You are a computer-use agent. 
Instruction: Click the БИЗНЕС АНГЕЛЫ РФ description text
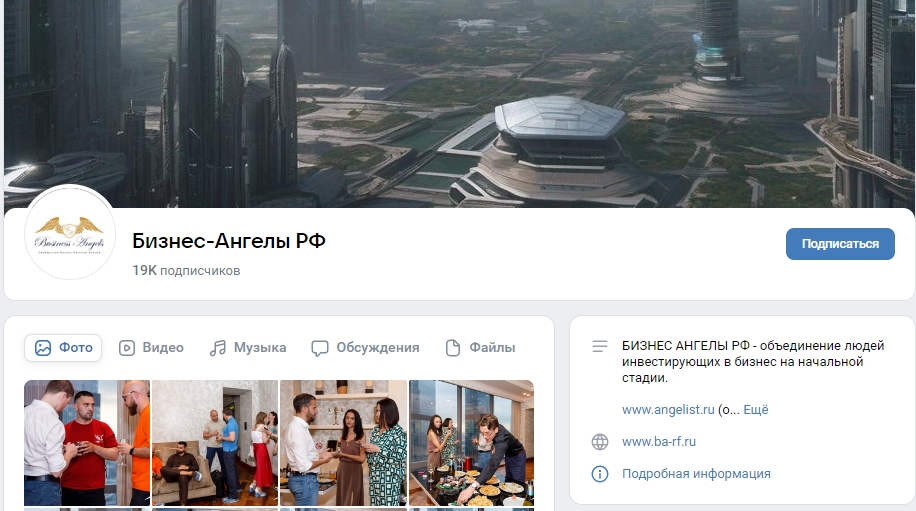tap(753, 361)
